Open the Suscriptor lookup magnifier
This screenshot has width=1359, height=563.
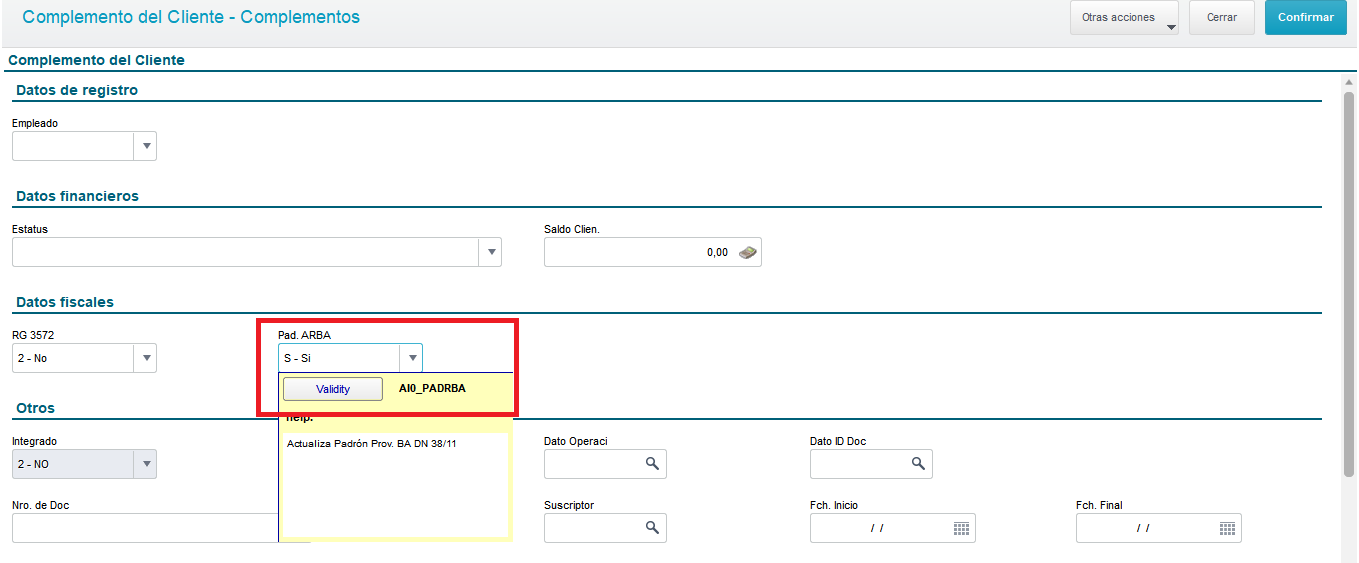coord(652,527)
